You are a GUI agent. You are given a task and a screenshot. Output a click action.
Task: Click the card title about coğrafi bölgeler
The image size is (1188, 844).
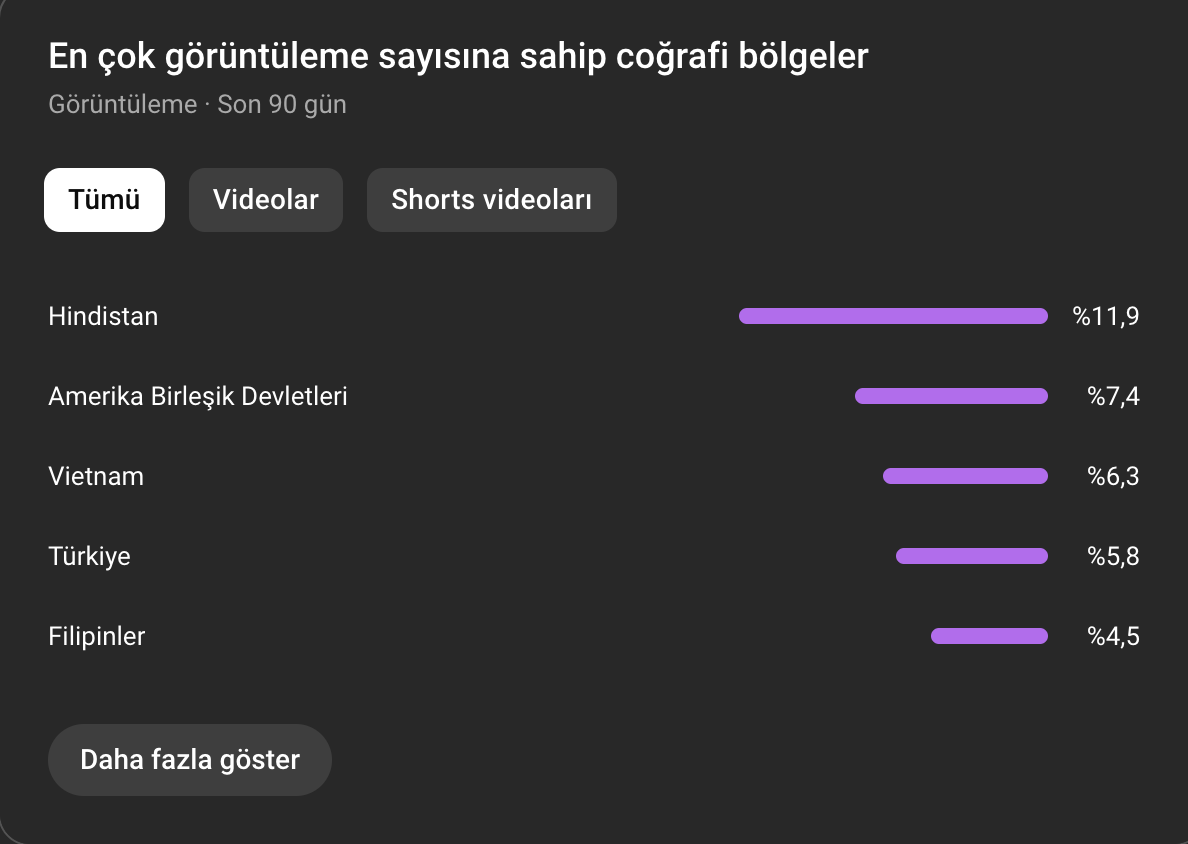point(458,57)
